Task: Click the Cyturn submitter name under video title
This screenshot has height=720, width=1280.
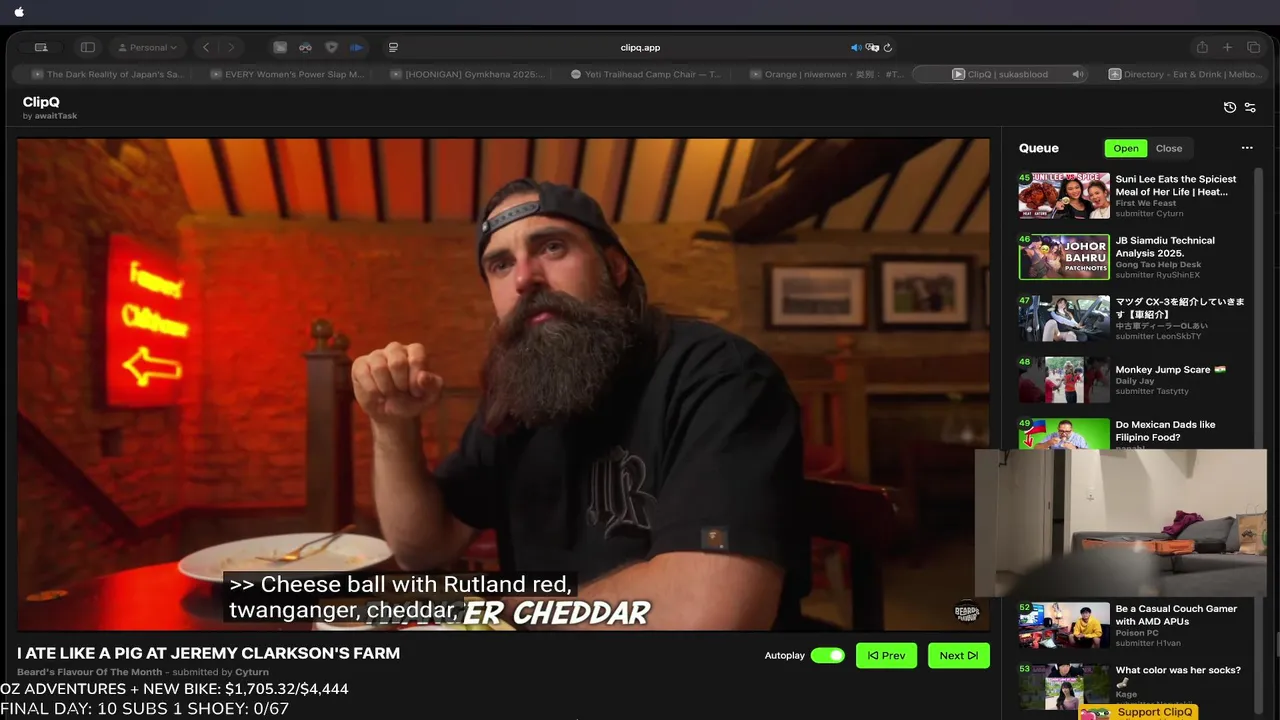Action: [x=252, y=672]
